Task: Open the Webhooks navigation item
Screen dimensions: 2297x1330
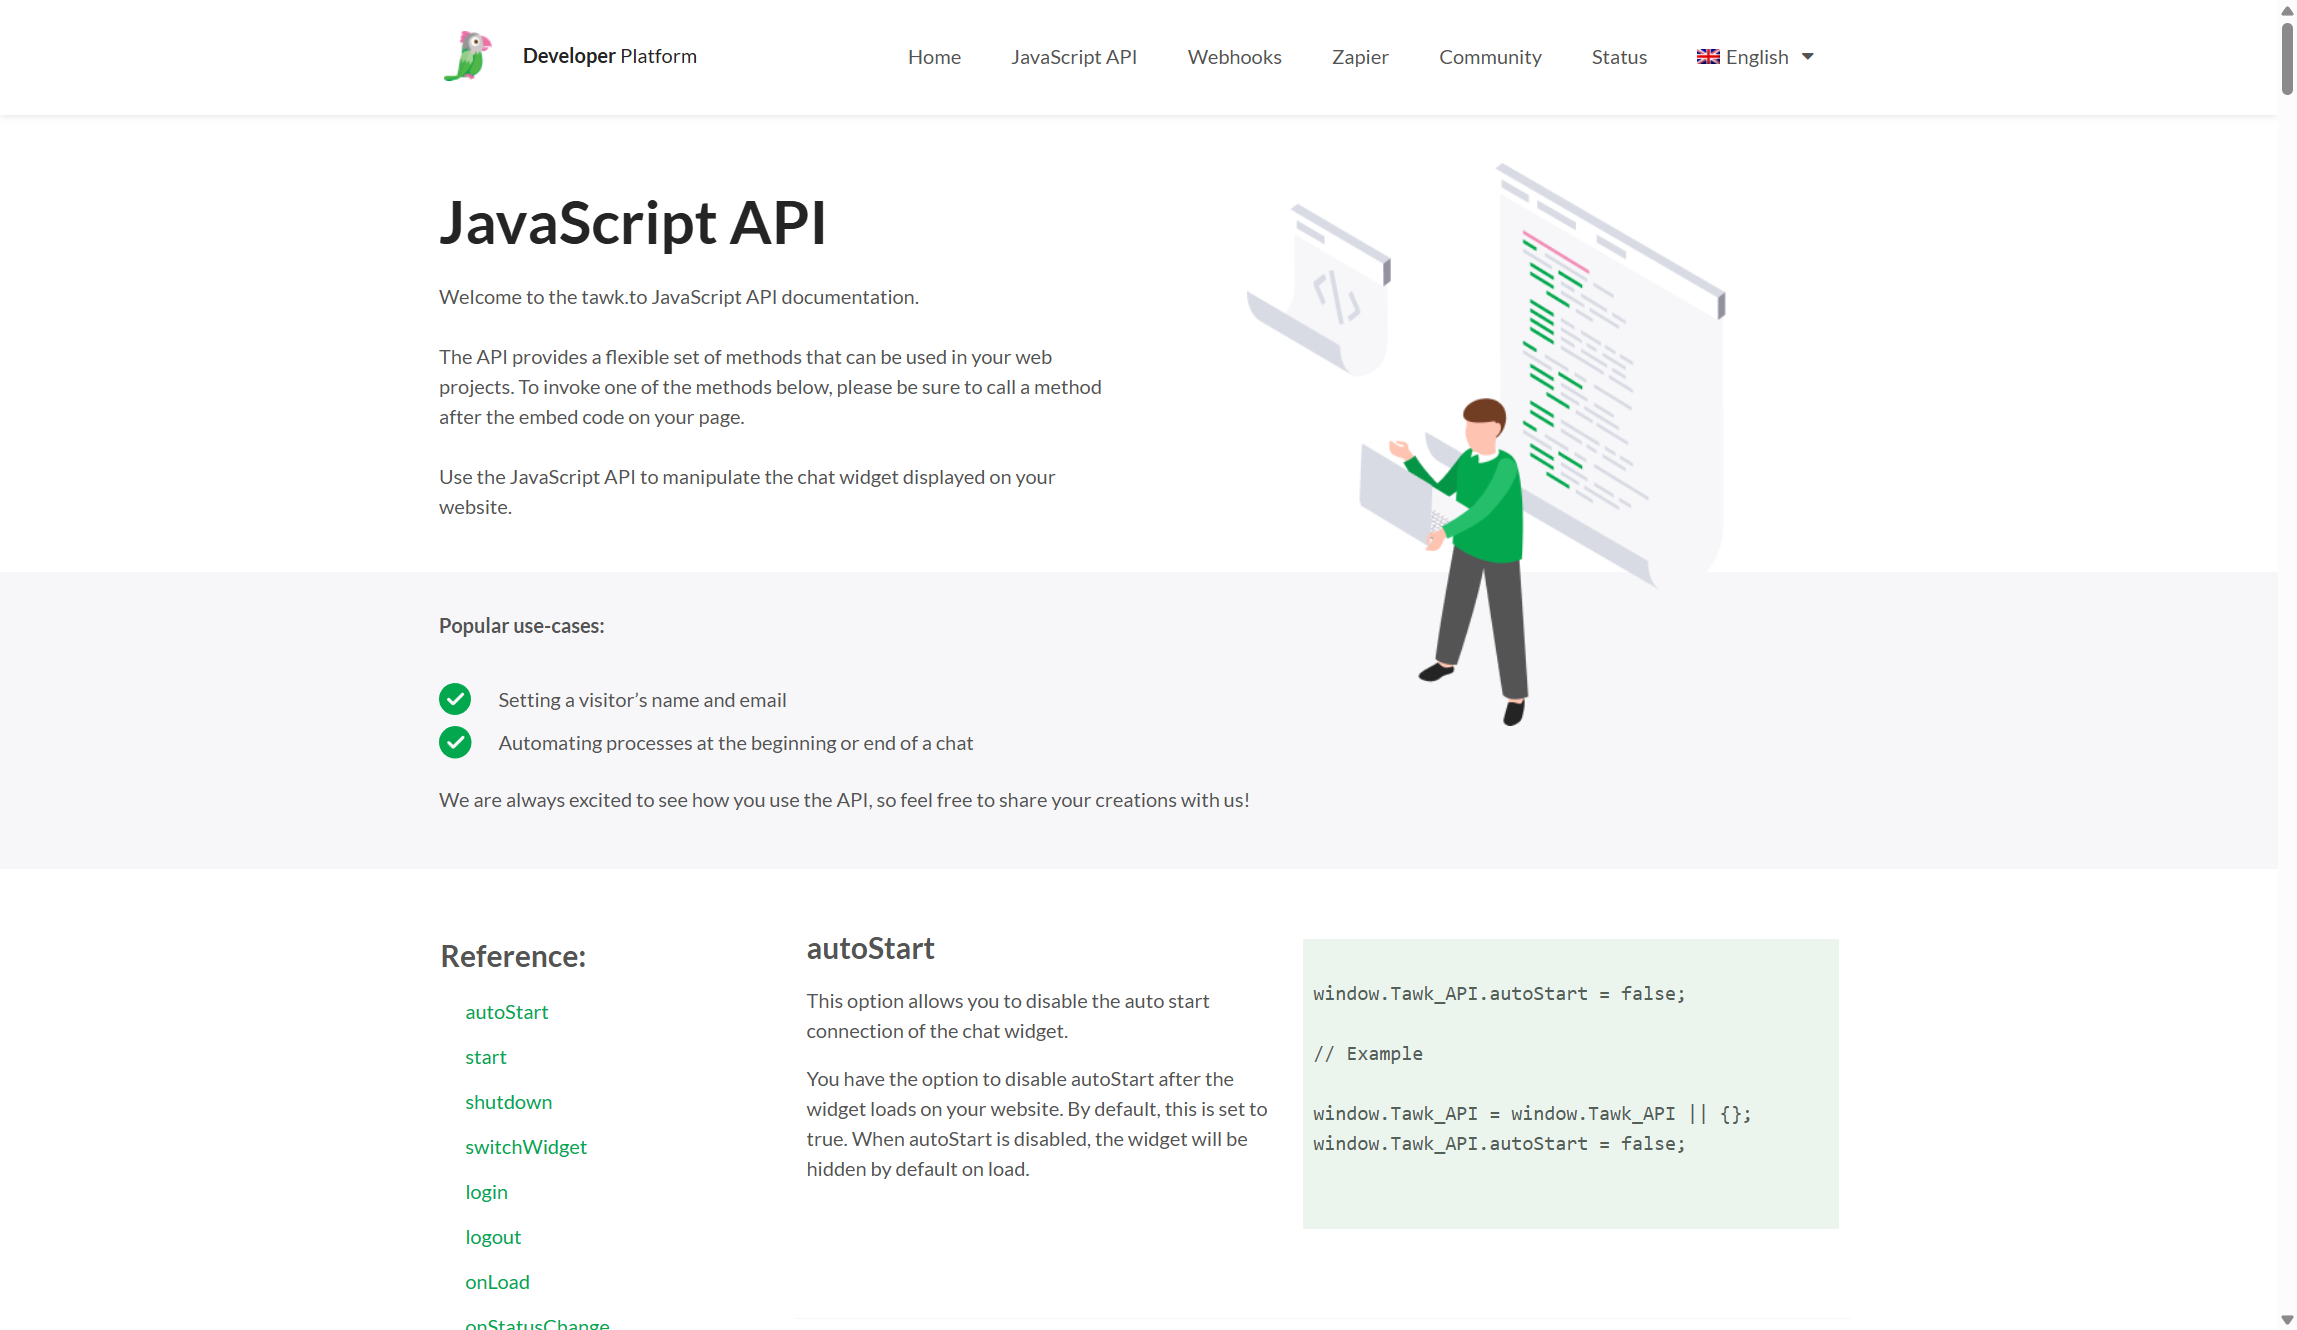Action: point(1234,57)
